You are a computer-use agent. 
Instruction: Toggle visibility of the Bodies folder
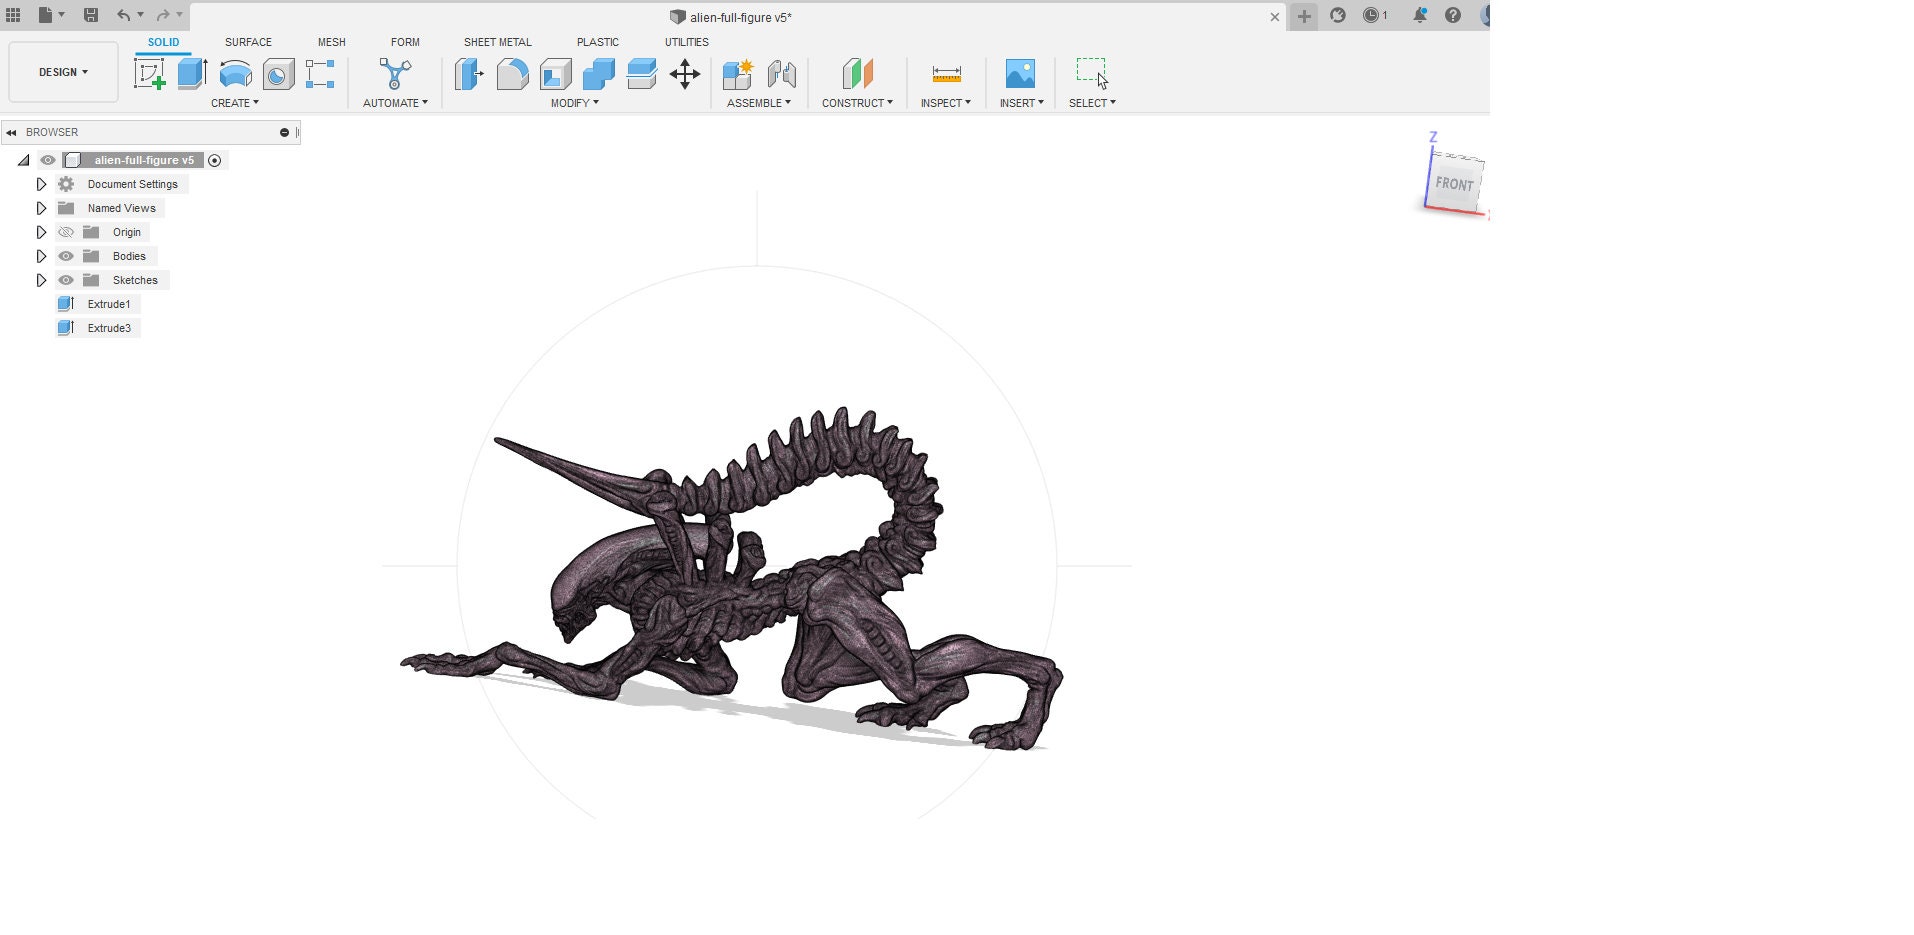(66, 256)
